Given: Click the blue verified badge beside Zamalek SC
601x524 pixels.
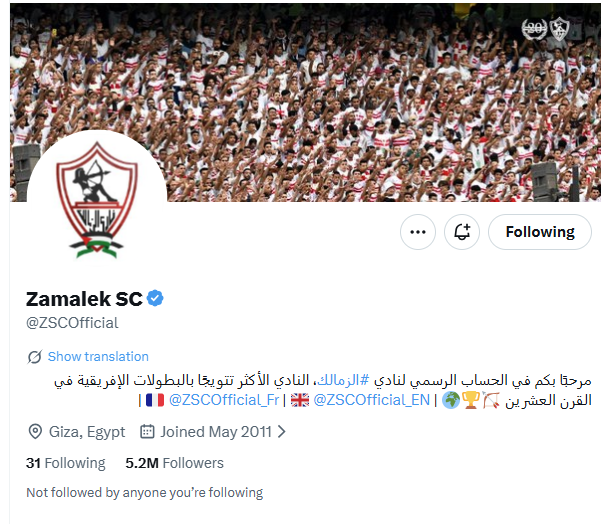Looking at the screenshot, I should [155, 298].
